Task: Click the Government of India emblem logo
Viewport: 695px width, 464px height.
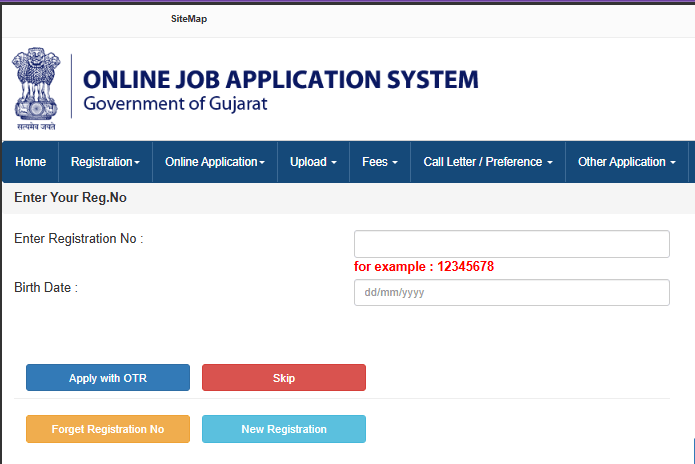Action: [36, 89]
